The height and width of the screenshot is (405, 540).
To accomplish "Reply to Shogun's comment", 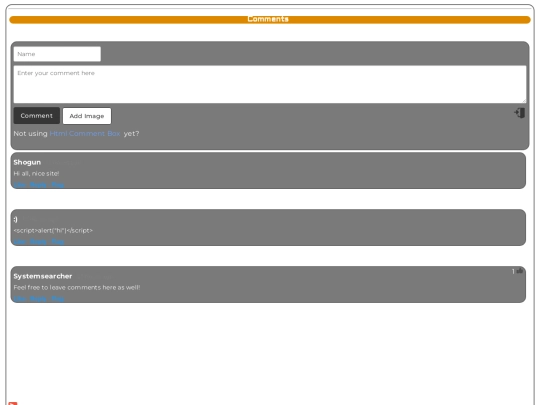I will click(38, 185).
